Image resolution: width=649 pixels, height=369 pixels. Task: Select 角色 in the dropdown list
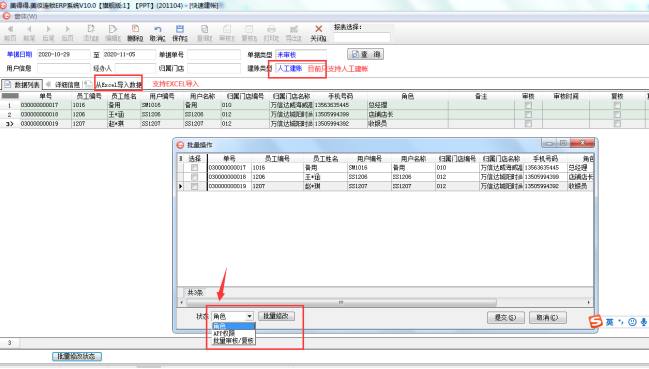click(233, 326)
